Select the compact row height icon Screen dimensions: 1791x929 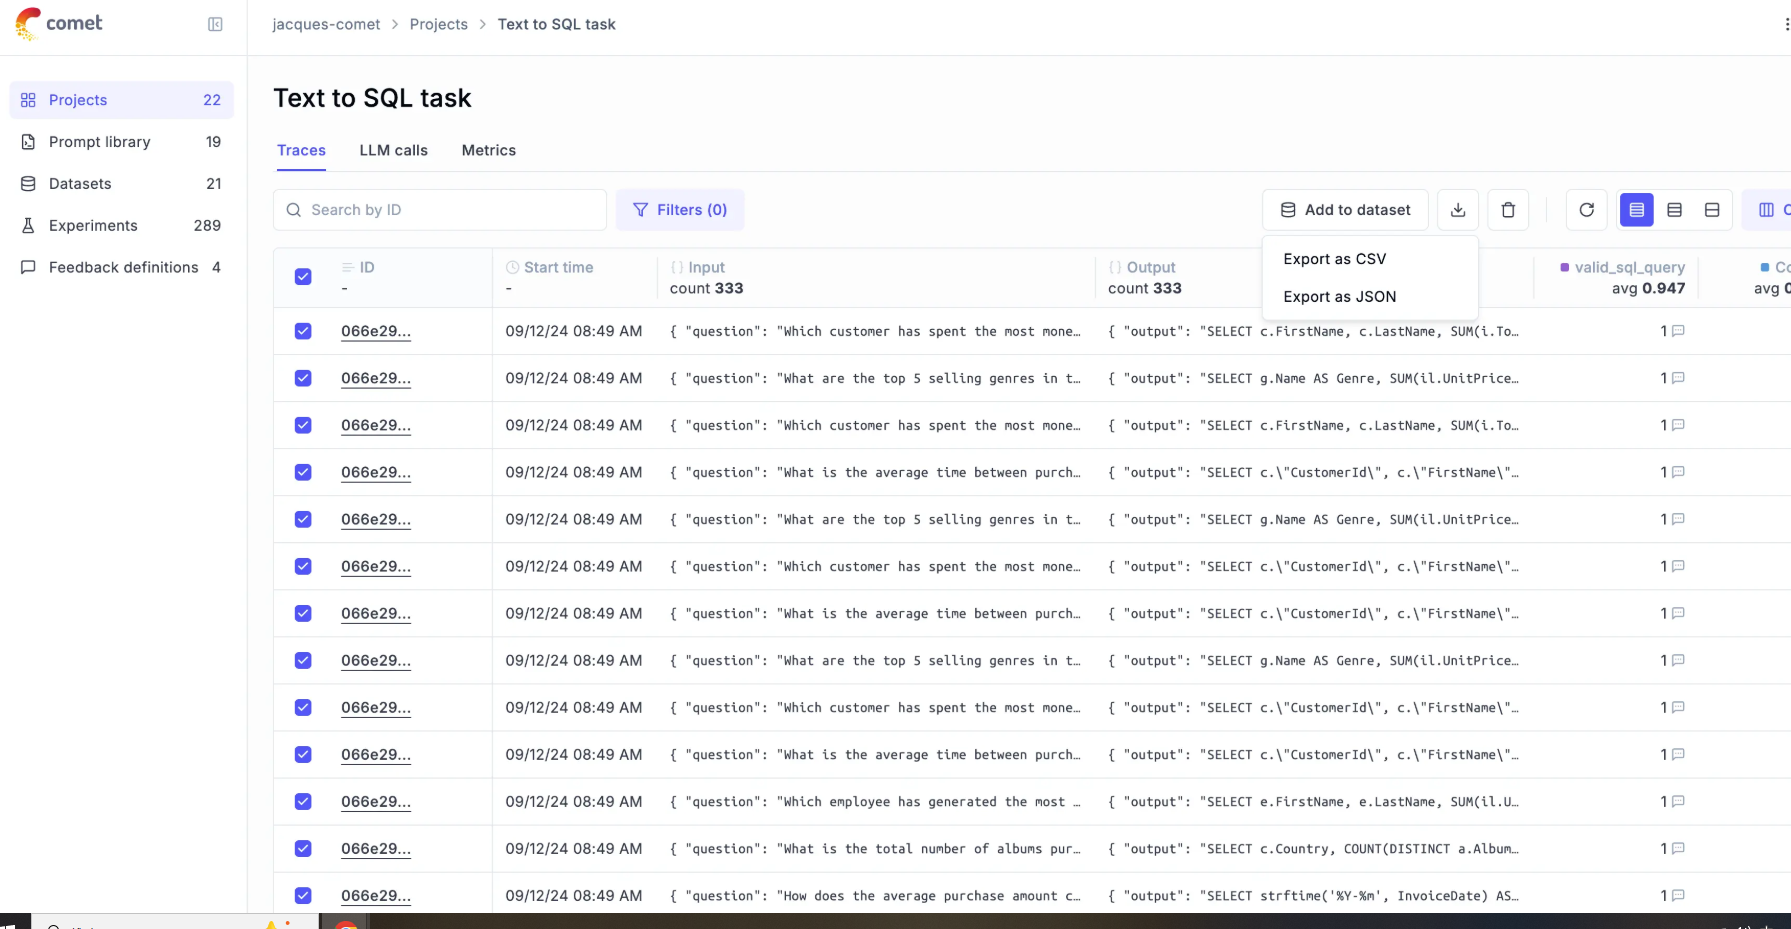click(x=1636, y=210)
